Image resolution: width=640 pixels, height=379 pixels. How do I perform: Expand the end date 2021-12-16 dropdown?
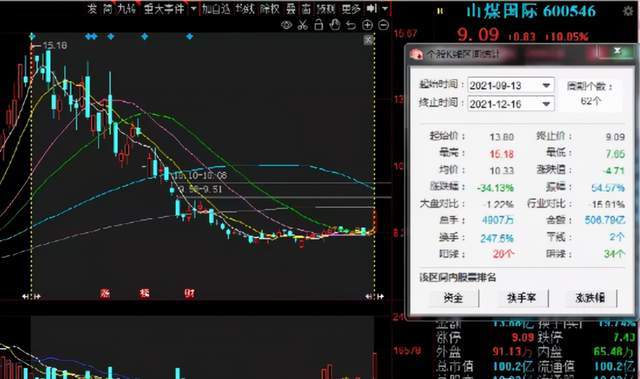pyautogui.click(x=546, y=104)
